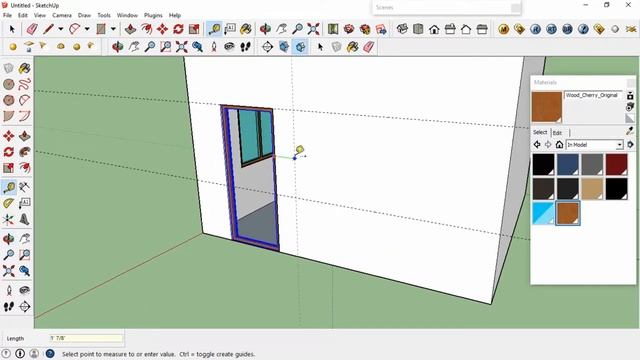Select the light blue glass material swatch

[x=543, y=213]
